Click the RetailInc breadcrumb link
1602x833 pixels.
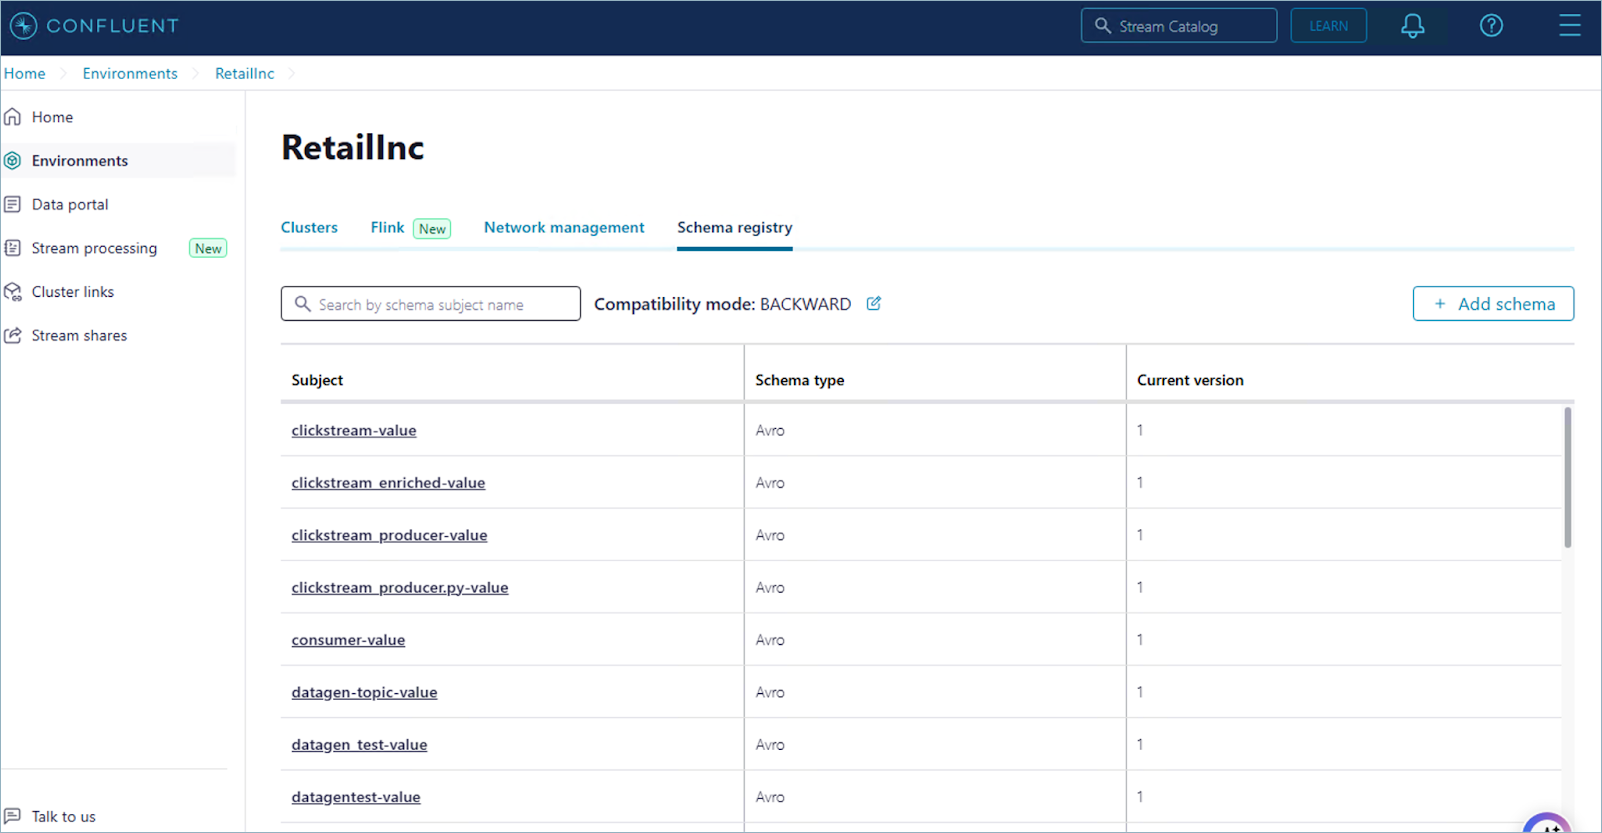[244, 73]
